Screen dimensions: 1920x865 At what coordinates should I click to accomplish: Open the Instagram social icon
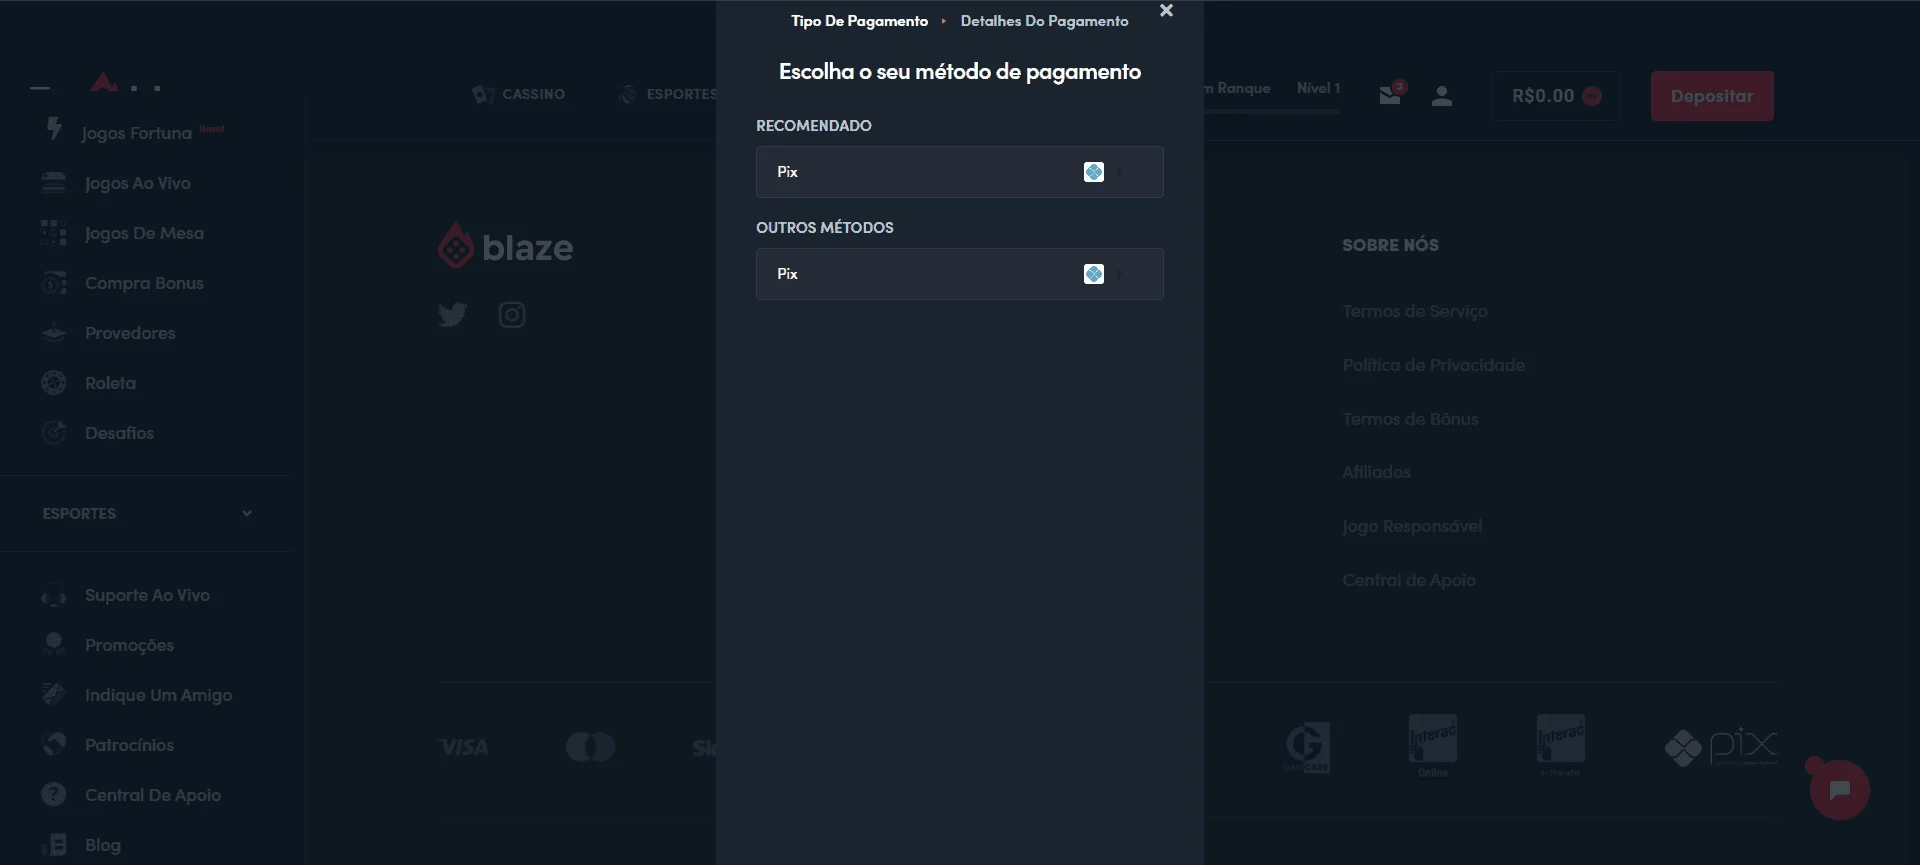512,315
